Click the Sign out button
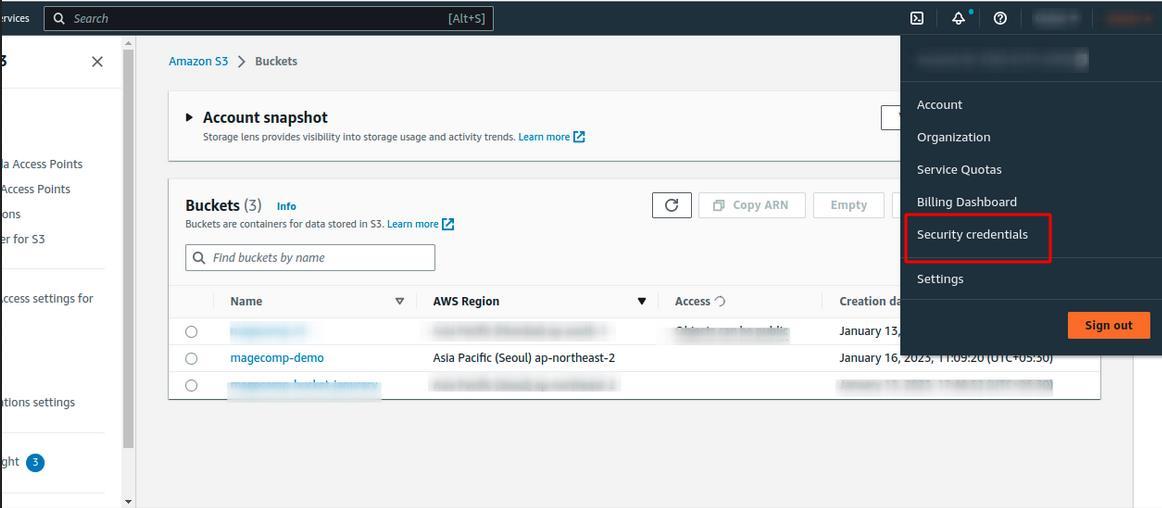Image resolution: width=1162 pixels, height=508 pixels. (1109, 326)
